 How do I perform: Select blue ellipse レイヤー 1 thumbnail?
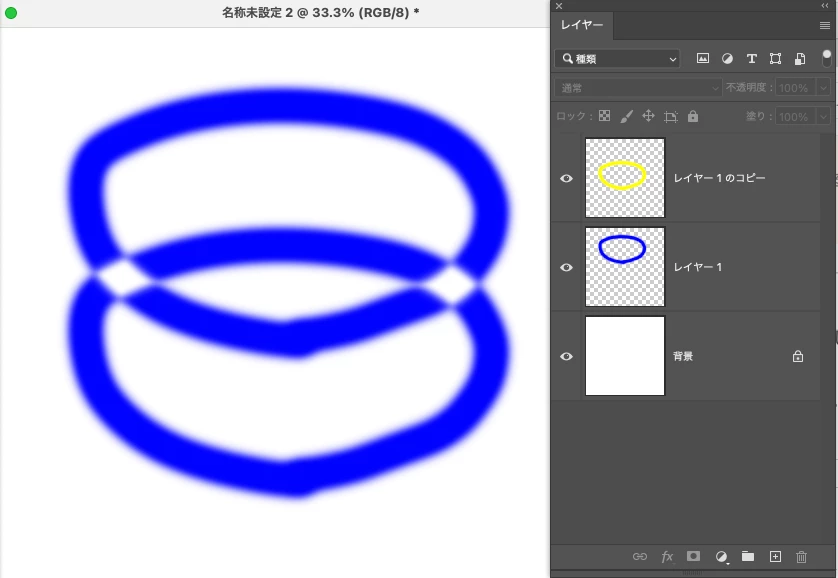click(x=625, y=267)
